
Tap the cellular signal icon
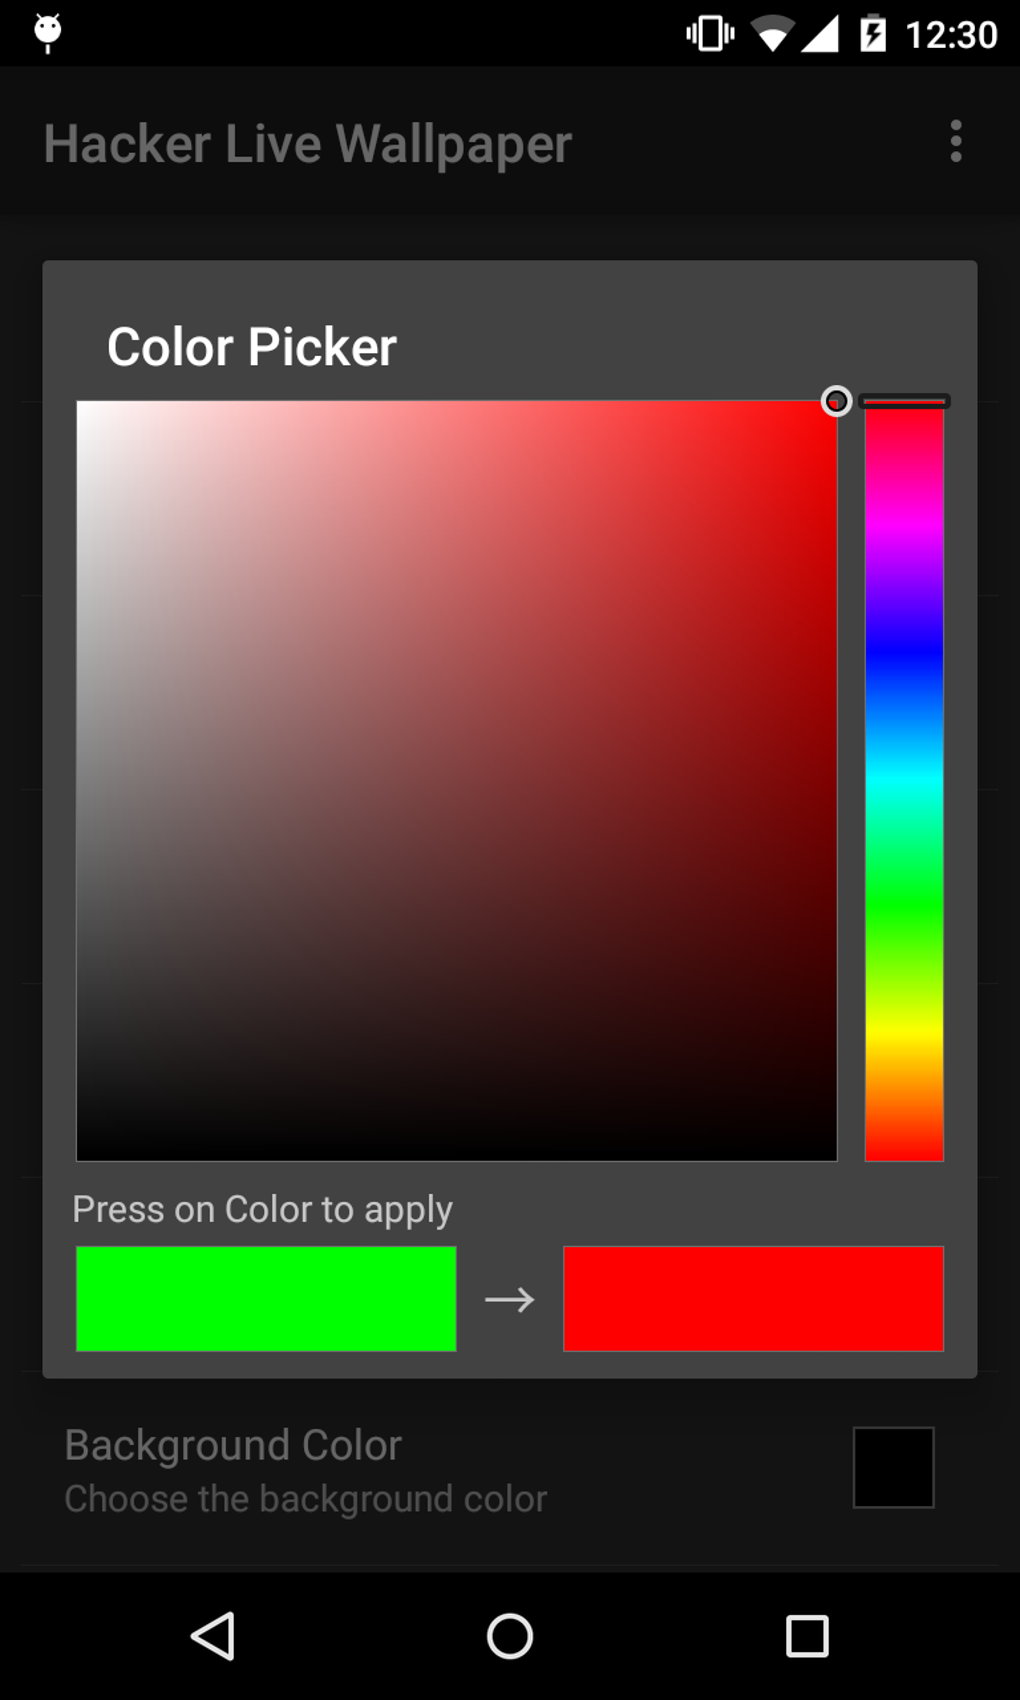click(821, 34)
